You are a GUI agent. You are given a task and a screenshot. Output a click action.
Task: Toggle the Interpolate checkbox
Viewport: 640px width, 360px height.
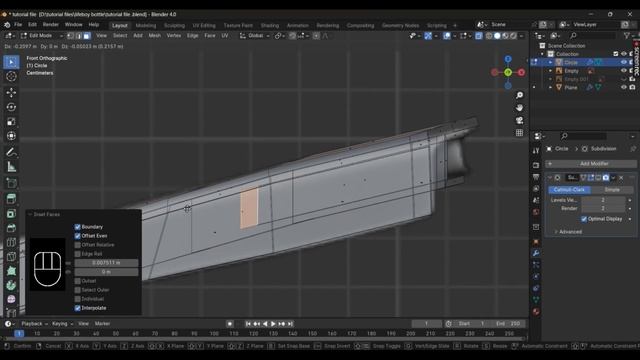click(x=78, y=308)
